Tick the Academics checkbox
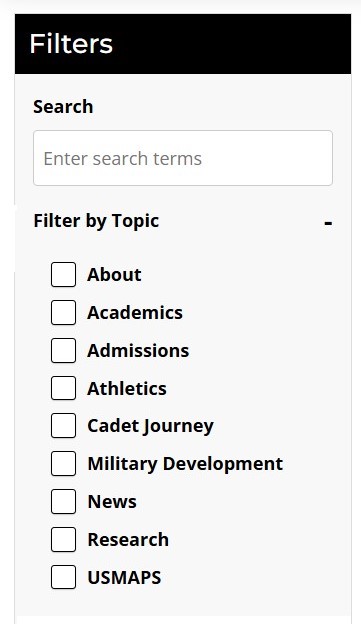 point(63,312)
